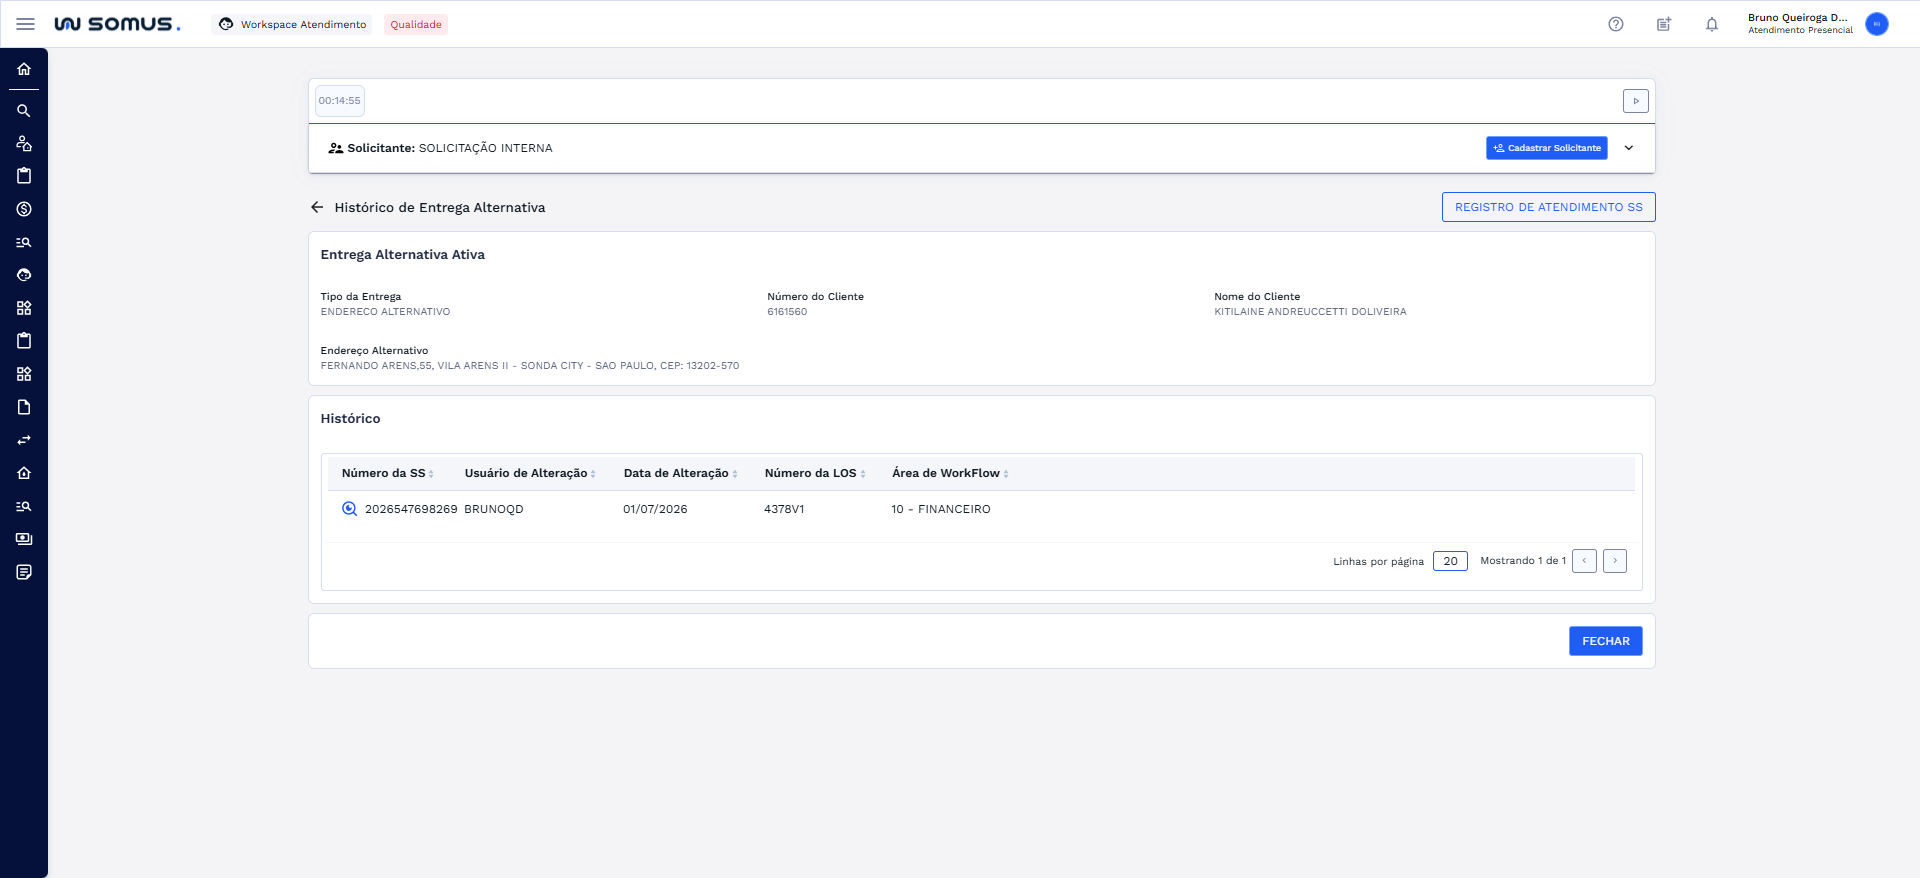Click the FECHAR button
The image size is (1920, 878).
click(1606, 641)
